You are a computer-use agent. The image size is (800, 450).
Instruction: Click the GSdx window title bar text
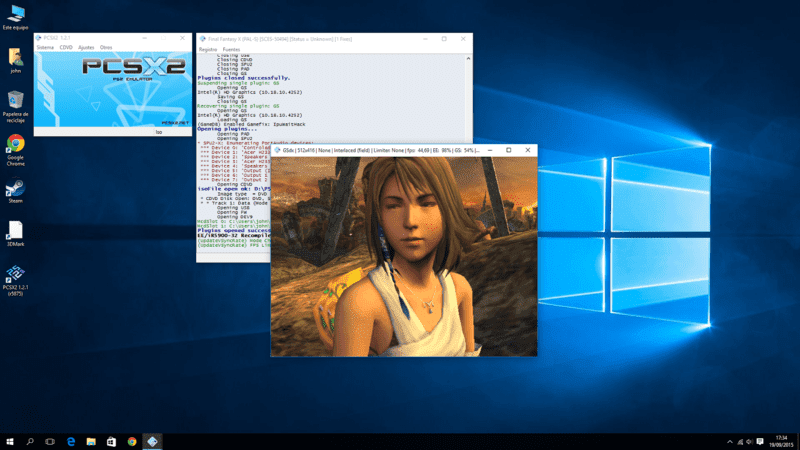pos(381,151)
